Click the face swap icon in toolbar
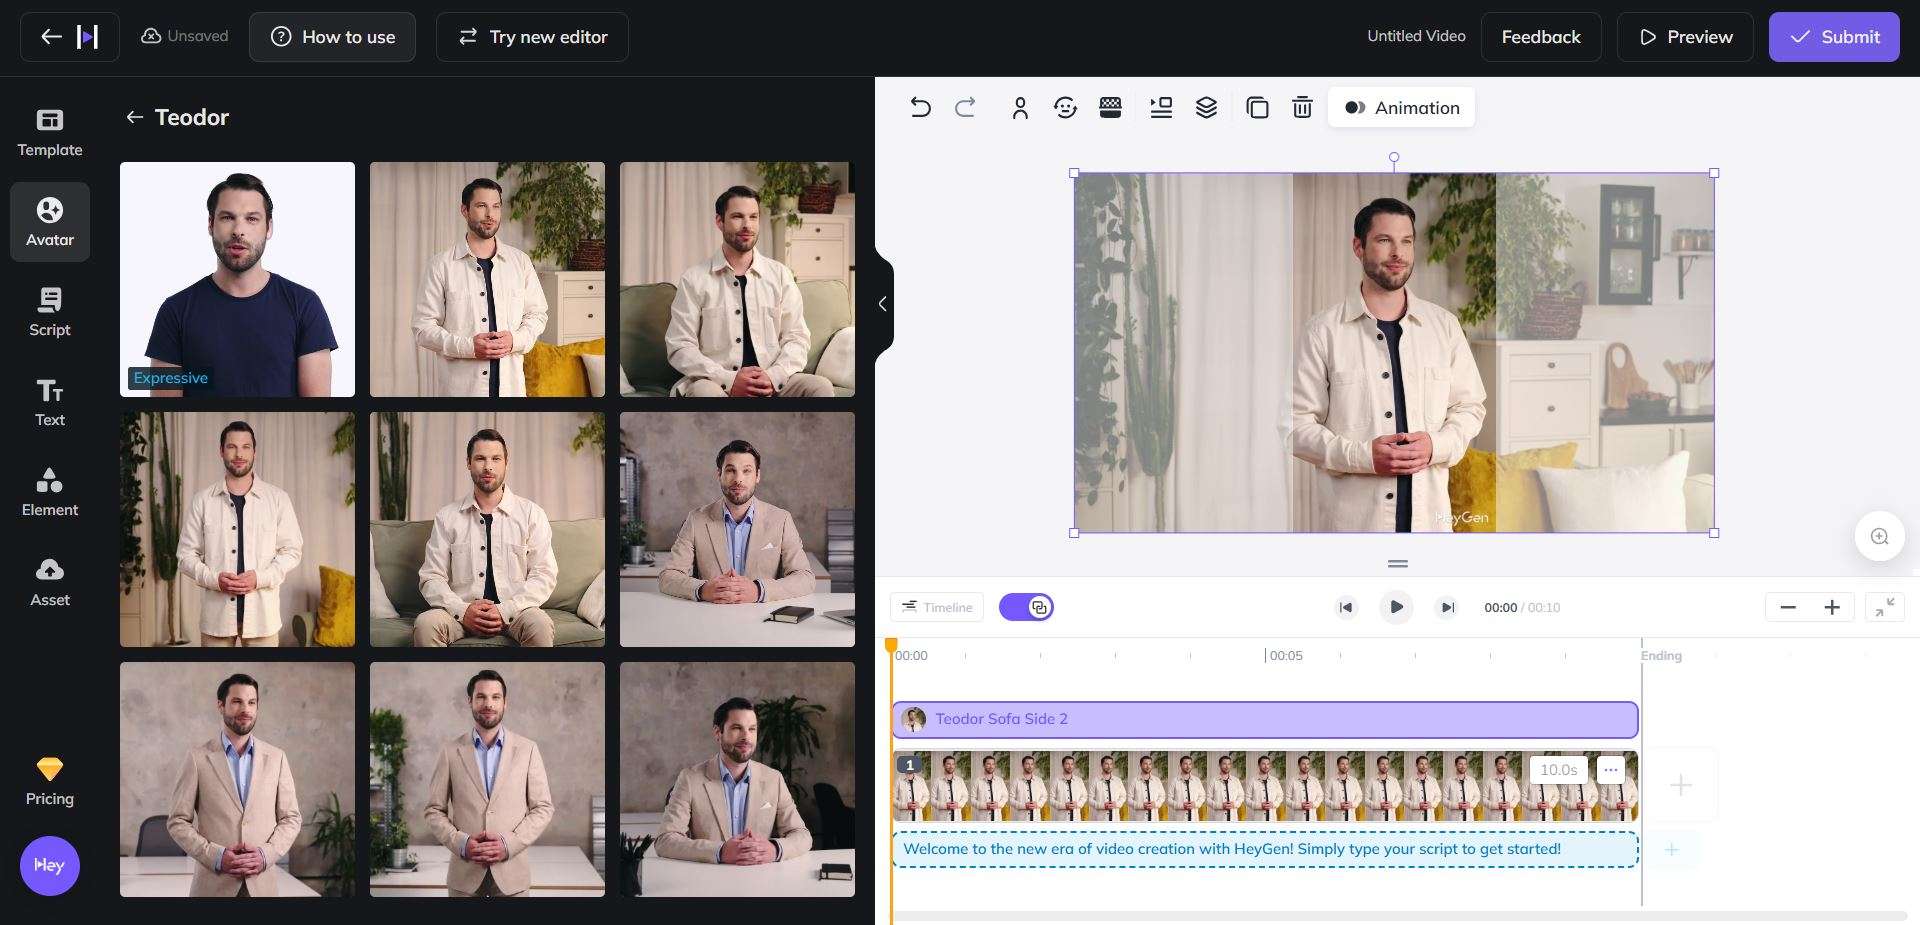The image size is (1920, 925). tap(1065, 107)
